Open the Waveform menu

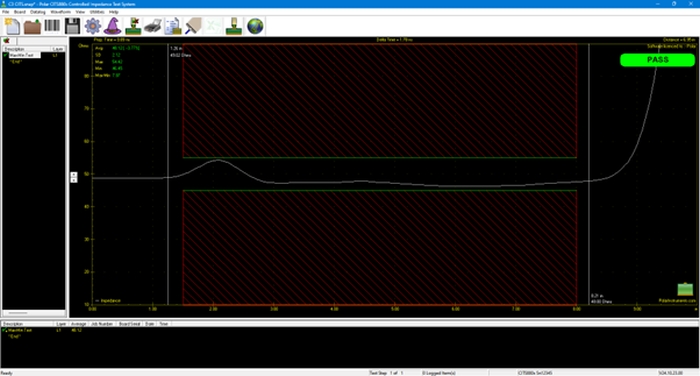point(60,12)
